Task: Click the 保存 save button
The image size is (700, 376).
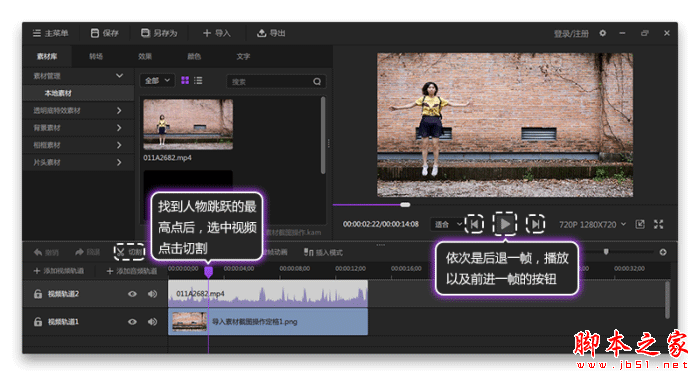Action: click(x=104, y=33)
